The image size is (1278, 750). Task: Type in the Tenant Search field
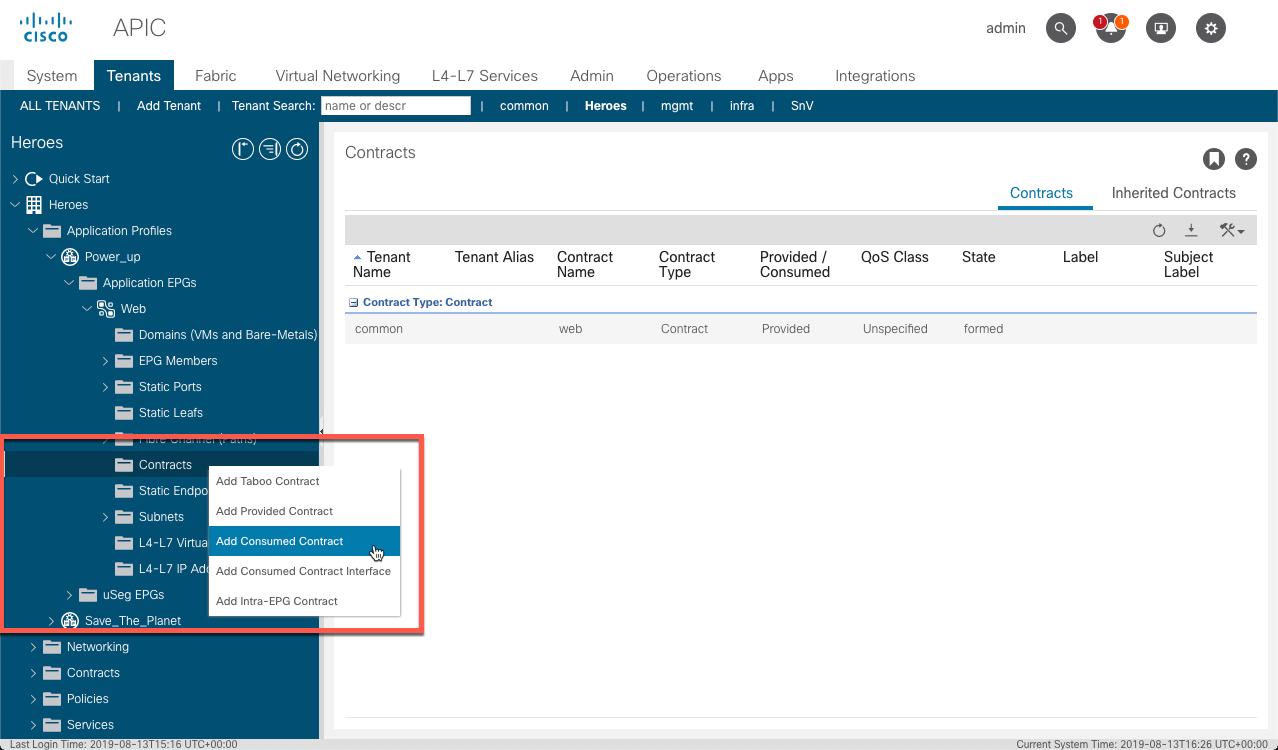(395, 105)
